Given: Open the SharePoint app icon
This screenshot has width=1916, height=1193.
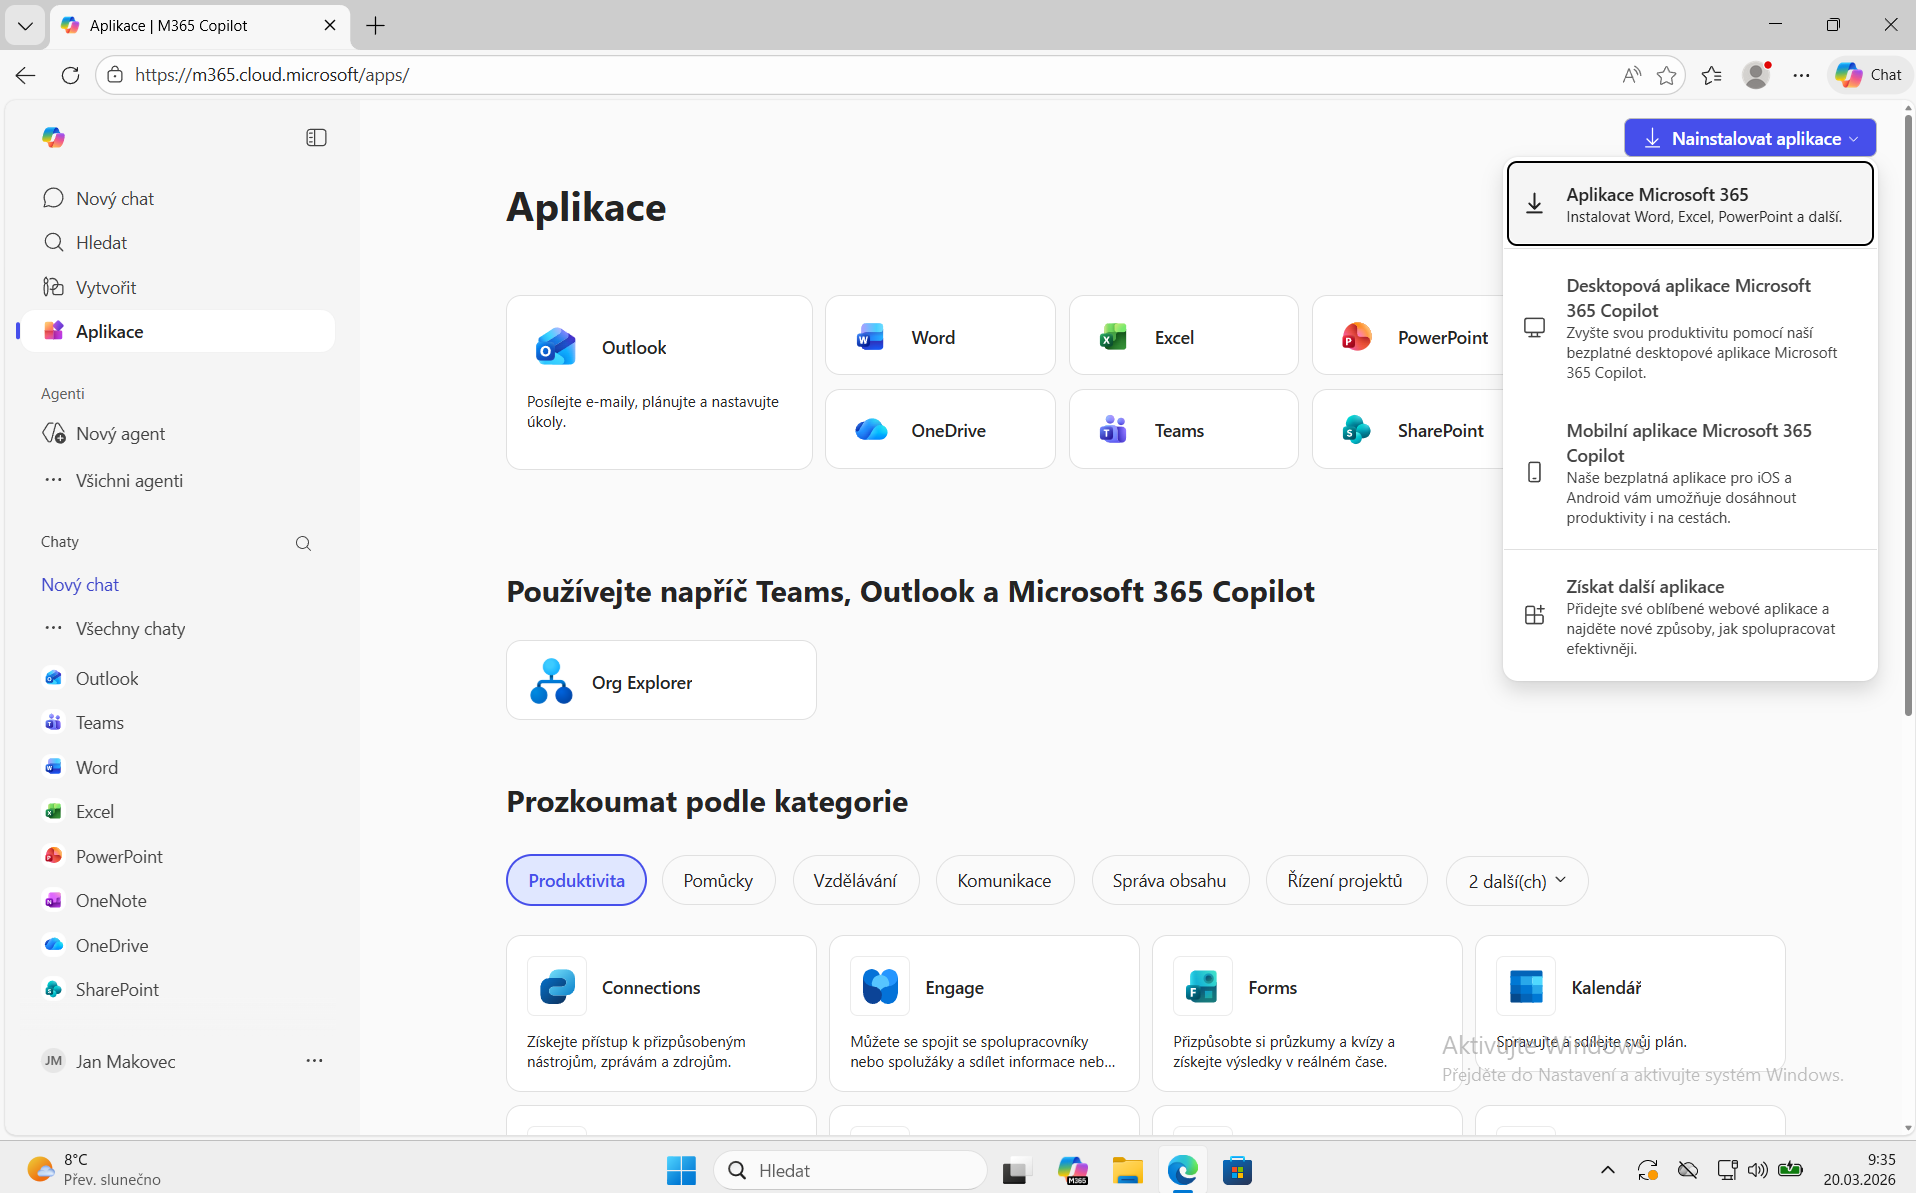Looking at the screenshot, I should [1355, 429].
